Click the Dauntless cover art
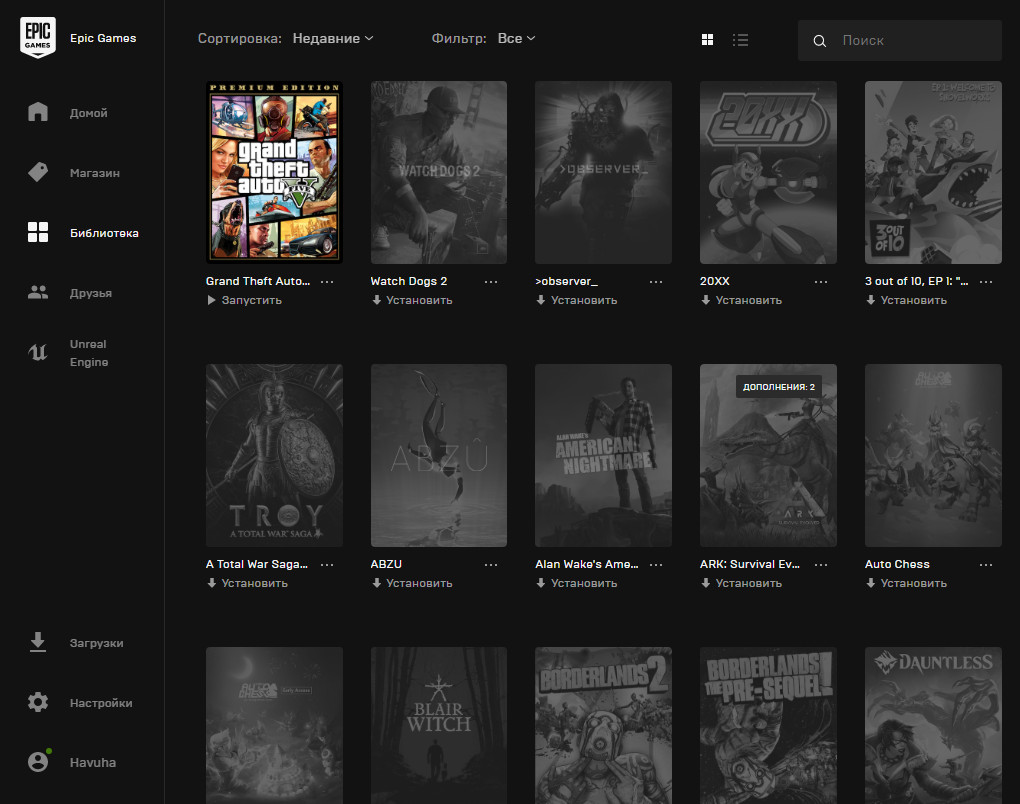This screenshot has height=804, width=1020. point(933,725)
